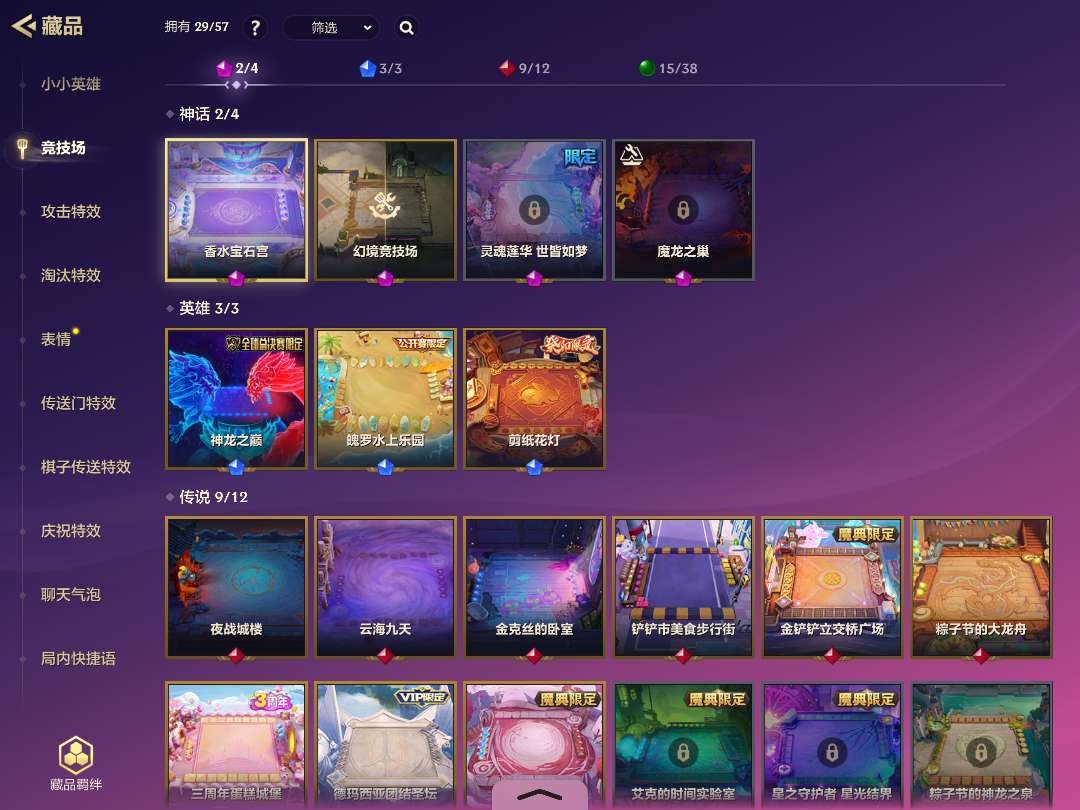Jump to red gem 9/12 rarity marker
Viewport: 1080px width, 810px height.
click(524, 68)
